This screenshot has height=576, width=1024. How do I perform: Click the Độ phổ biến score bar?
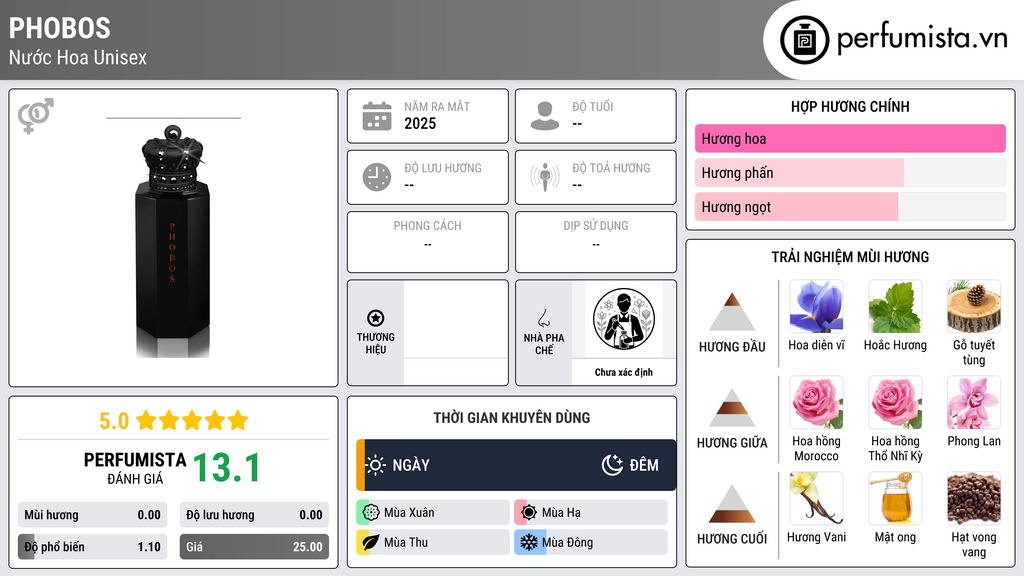click(92, 547)
